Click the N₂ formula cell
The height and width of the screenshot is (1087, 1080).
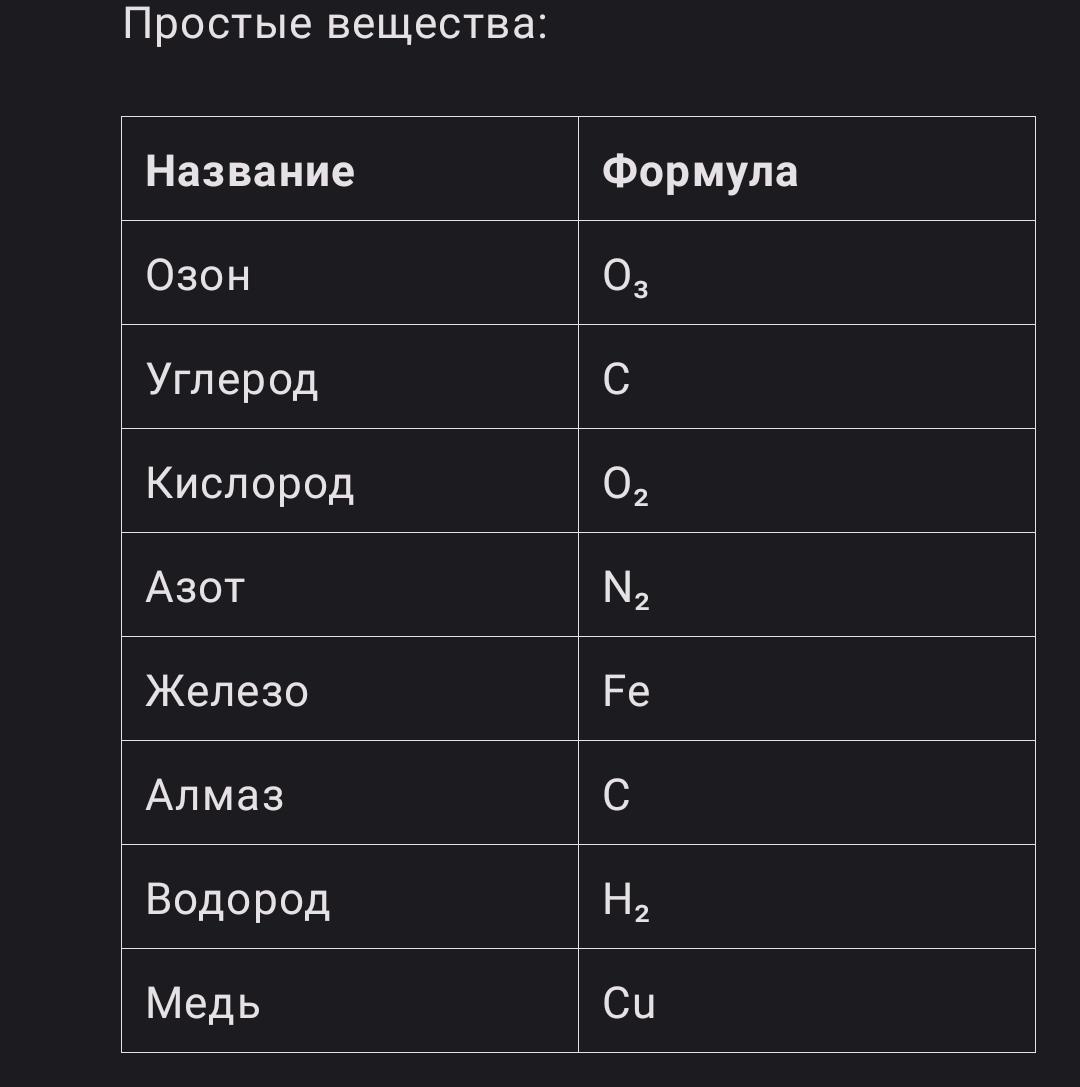pyautogui.click(x=807, y=584)
